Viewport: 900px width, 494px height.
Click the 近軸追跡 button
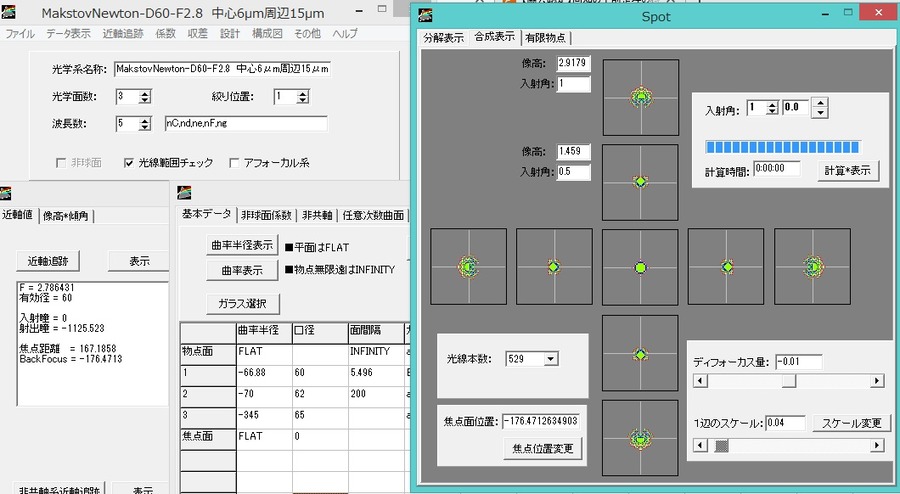click(x=48, y=261)
